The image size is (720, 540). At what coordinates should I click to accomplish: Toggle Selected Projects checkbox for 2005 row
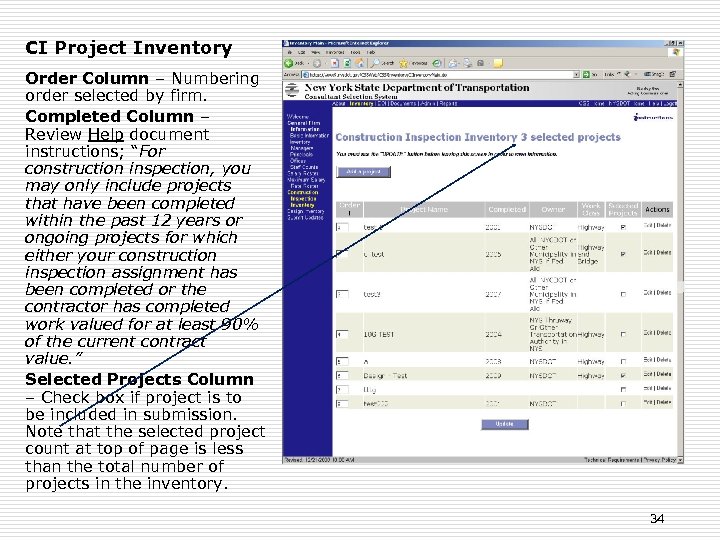(623, 254)
